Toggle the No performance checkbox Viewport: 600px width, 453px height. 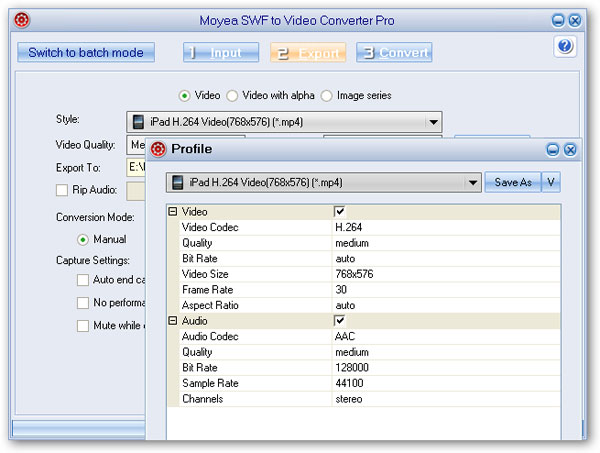(x=83, y=303)
